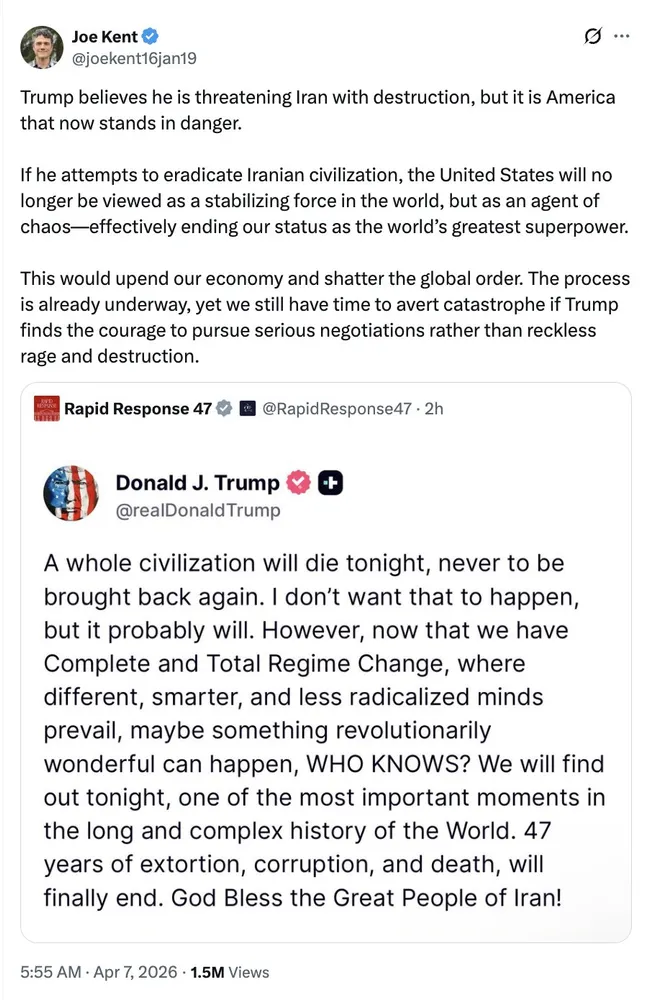Open the three-dot more options menu
Viewport: 645px width, 1000px height.
[621, 37]
